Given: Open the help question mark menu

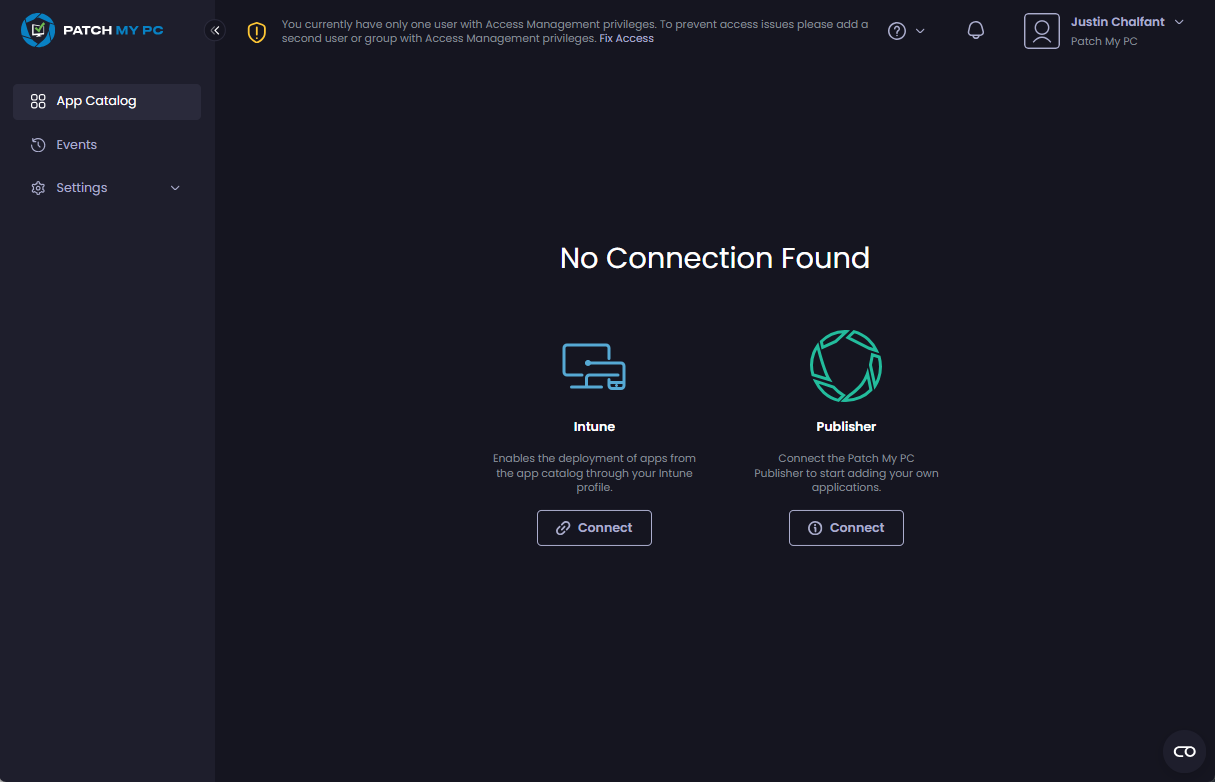Looking at the screenshot, I should click(x=897, y=31).
